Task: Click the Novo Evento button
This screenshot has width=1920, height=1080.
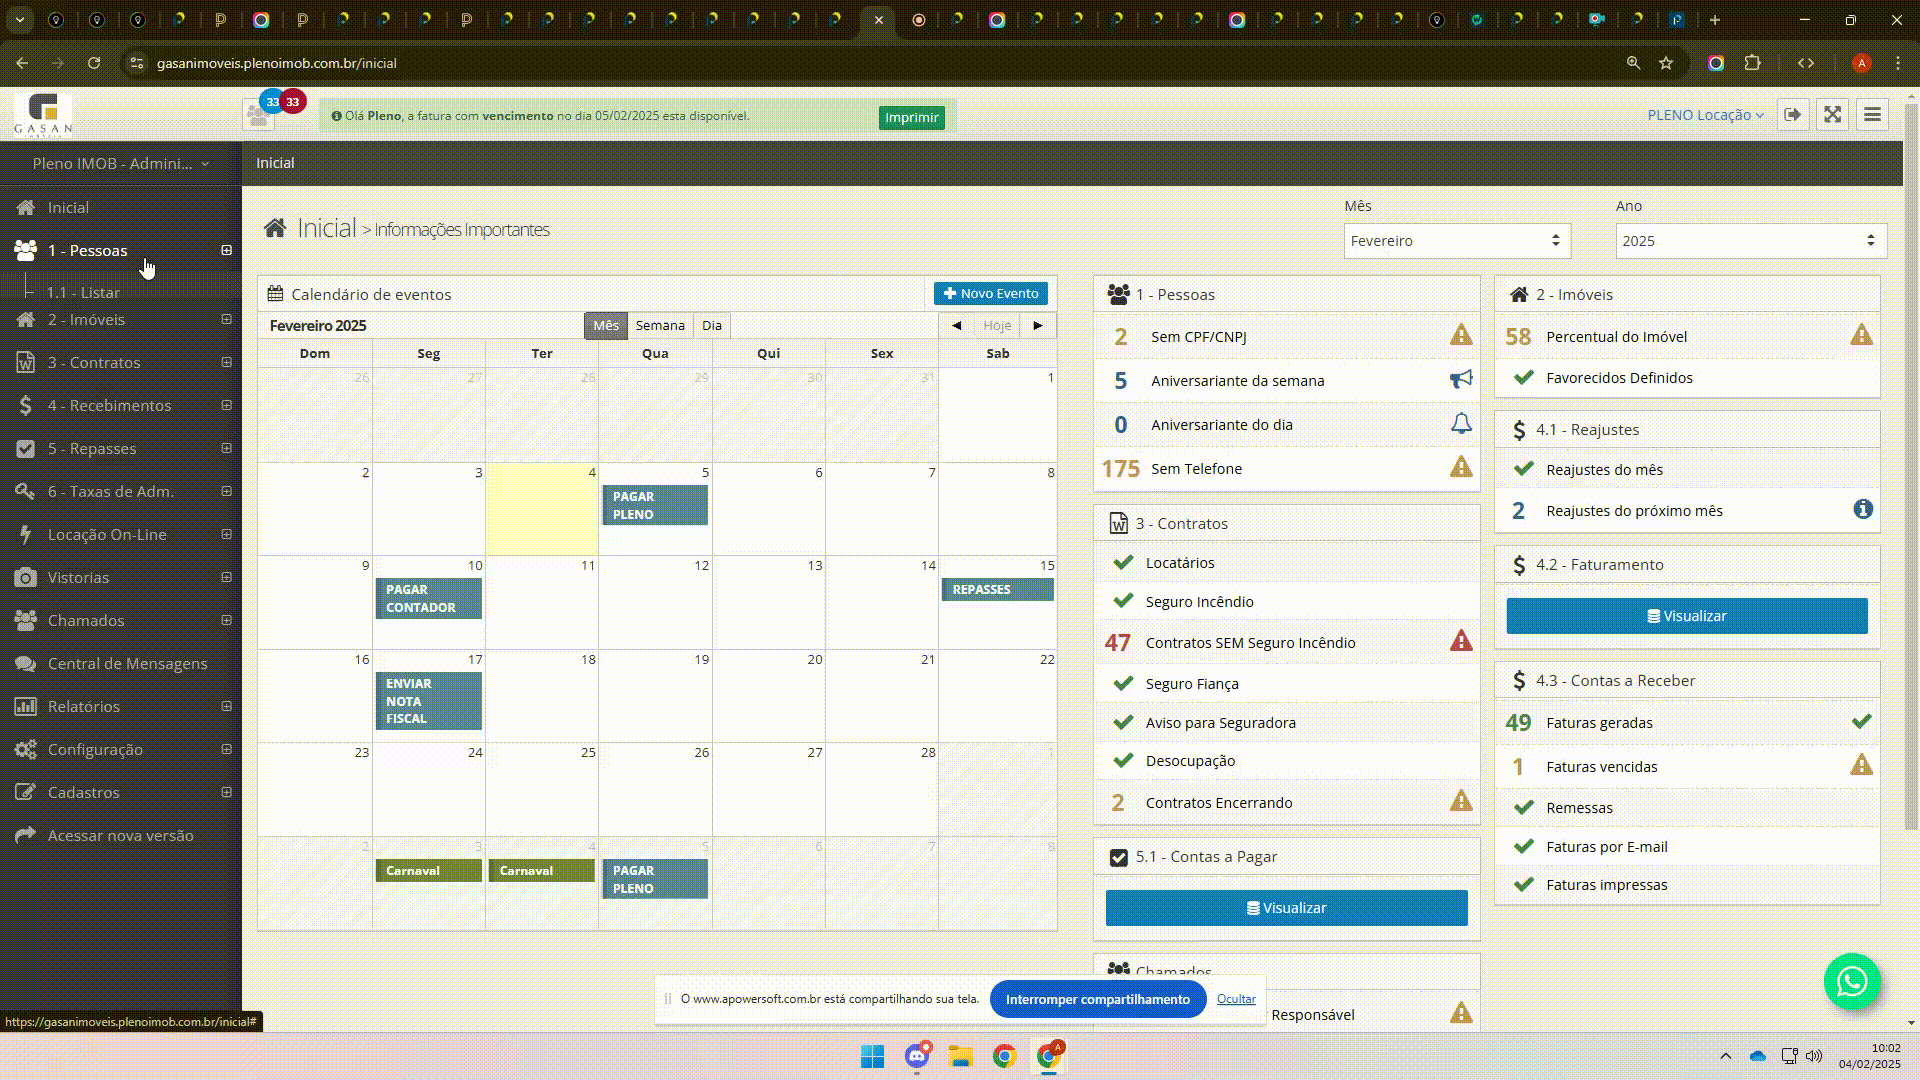Action: pyautogui.click(x=991, y=294)
